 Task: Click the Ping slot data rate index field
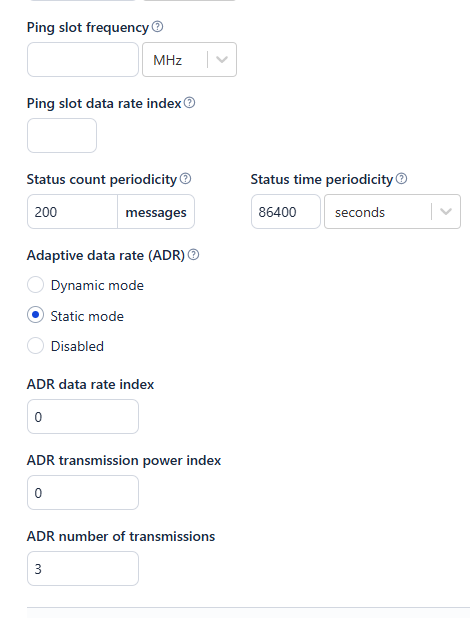coord(62,136)
